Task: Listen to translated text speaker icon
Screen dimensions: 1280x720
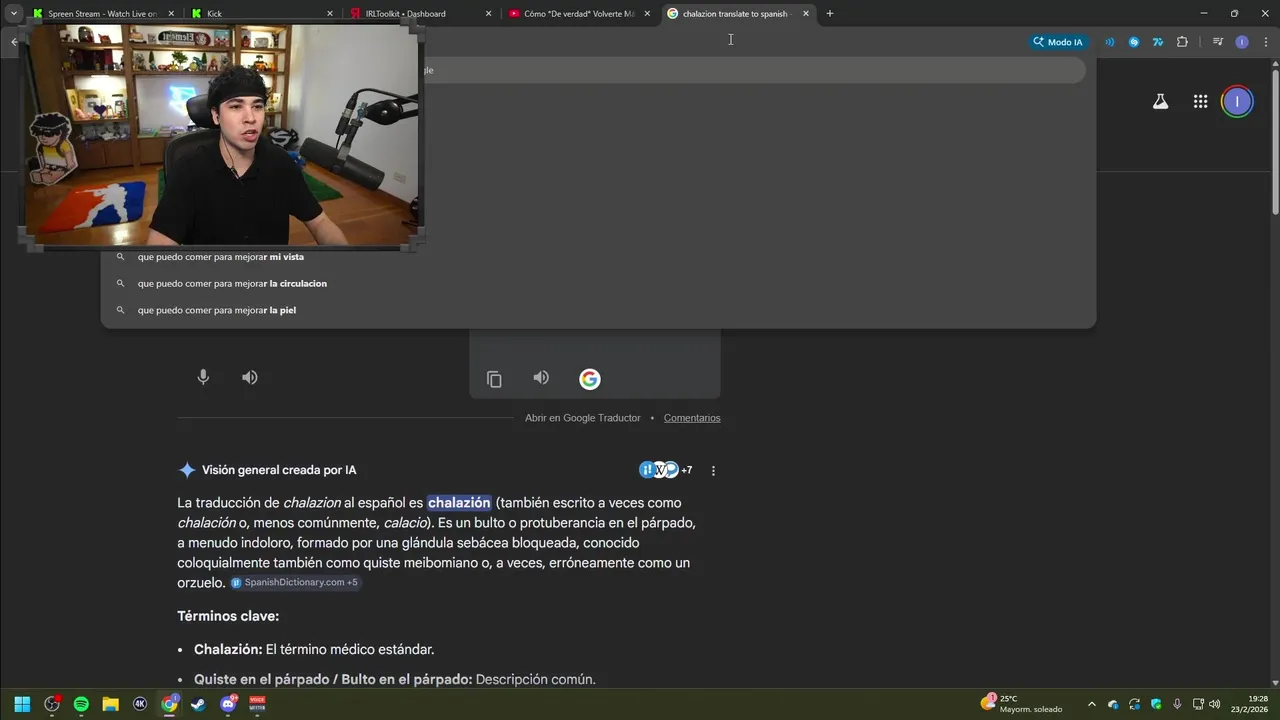Action: 541,378
